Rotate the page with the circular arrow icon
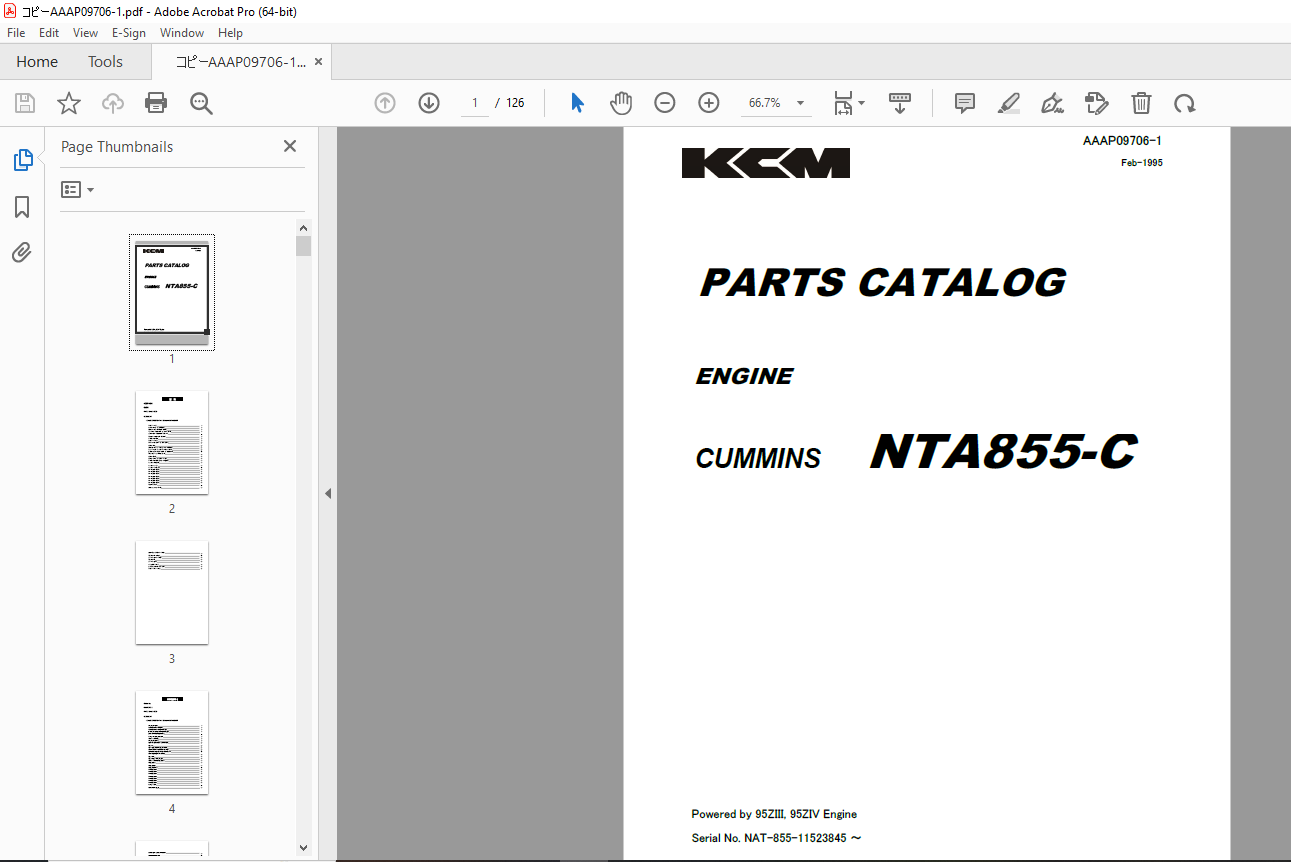Viewport: 1291px width, 862px height. pos(1185,103)
